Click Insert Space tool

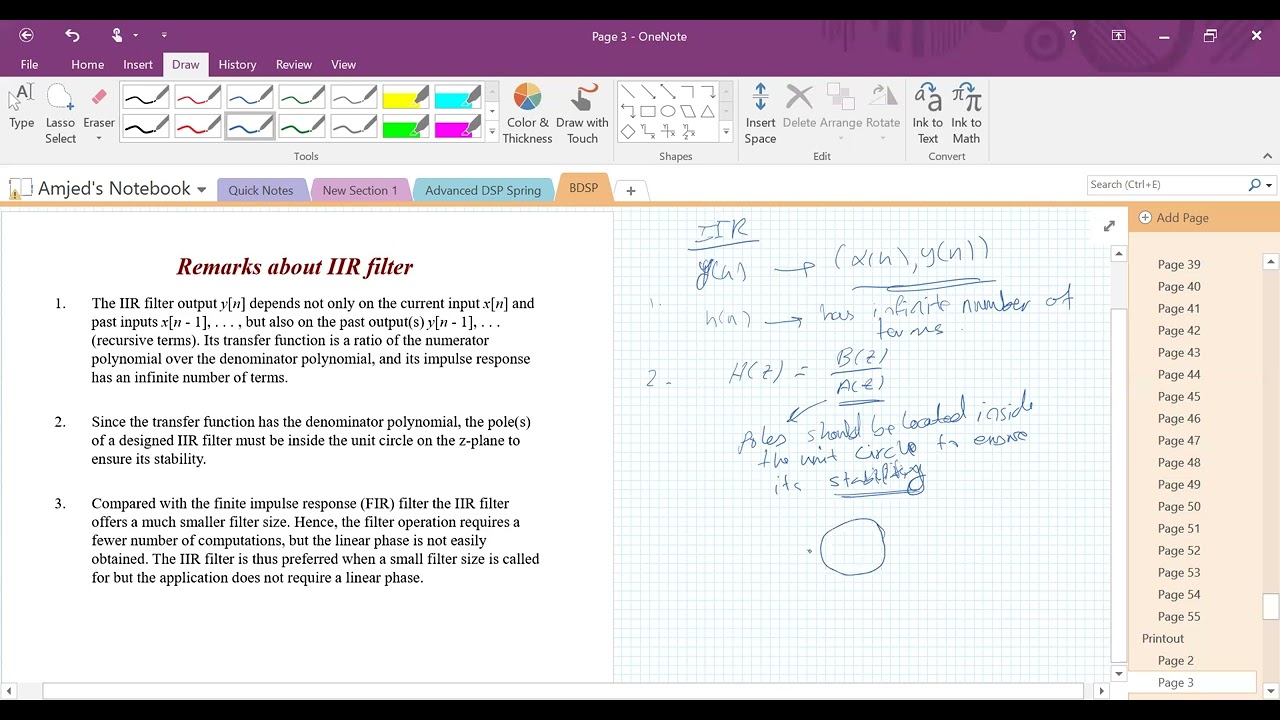[x=760, y=114]
